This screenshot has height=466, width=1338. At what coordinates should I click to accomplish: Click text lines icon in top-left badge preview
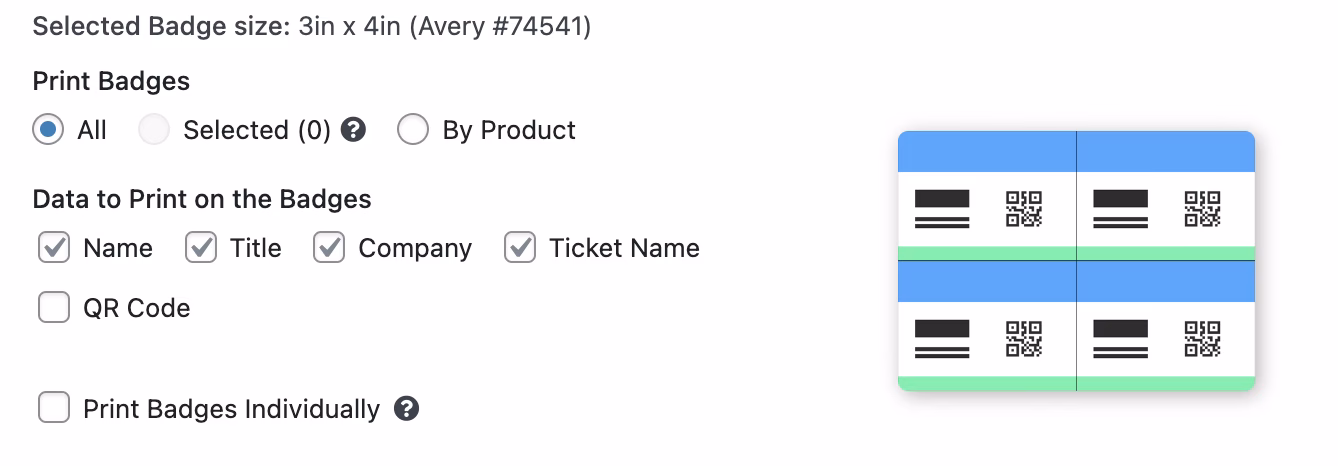click(x=942, y=209)
